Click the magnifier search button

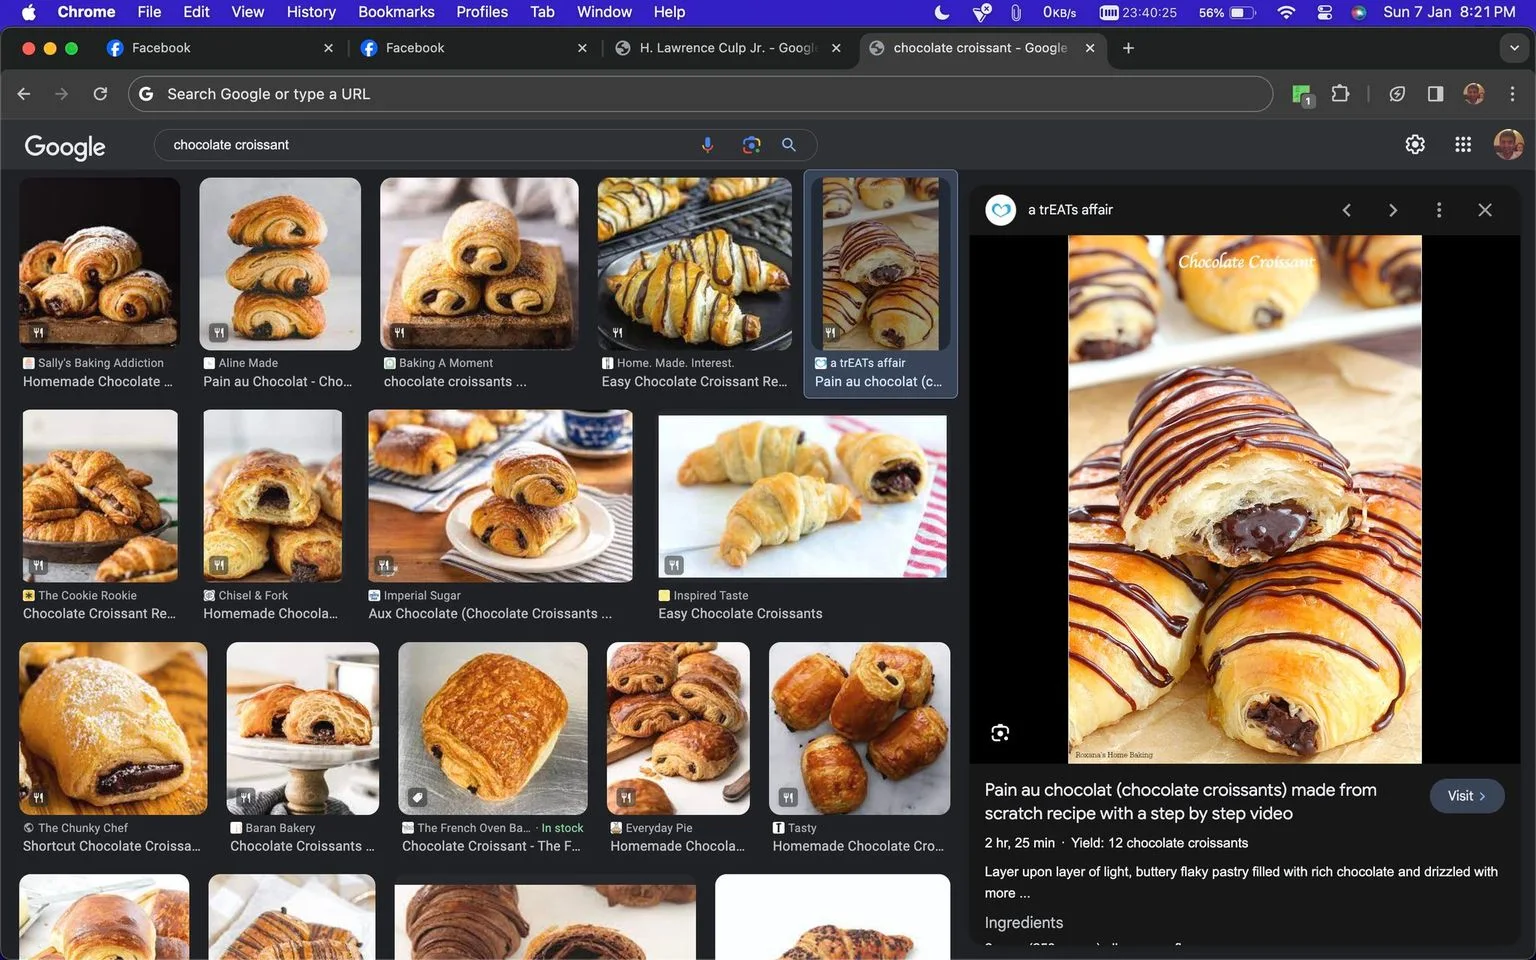tap(789, 145)
